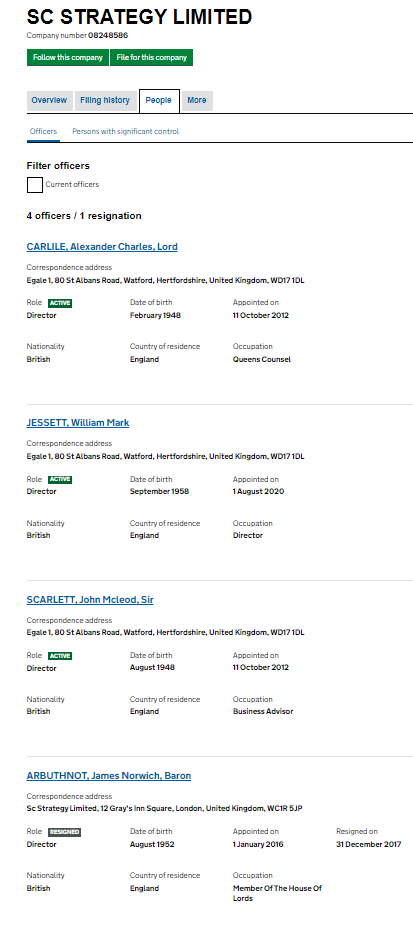Click the Filter officers heading
This screenshot has height=925, width=413.
tap(58, 166)
